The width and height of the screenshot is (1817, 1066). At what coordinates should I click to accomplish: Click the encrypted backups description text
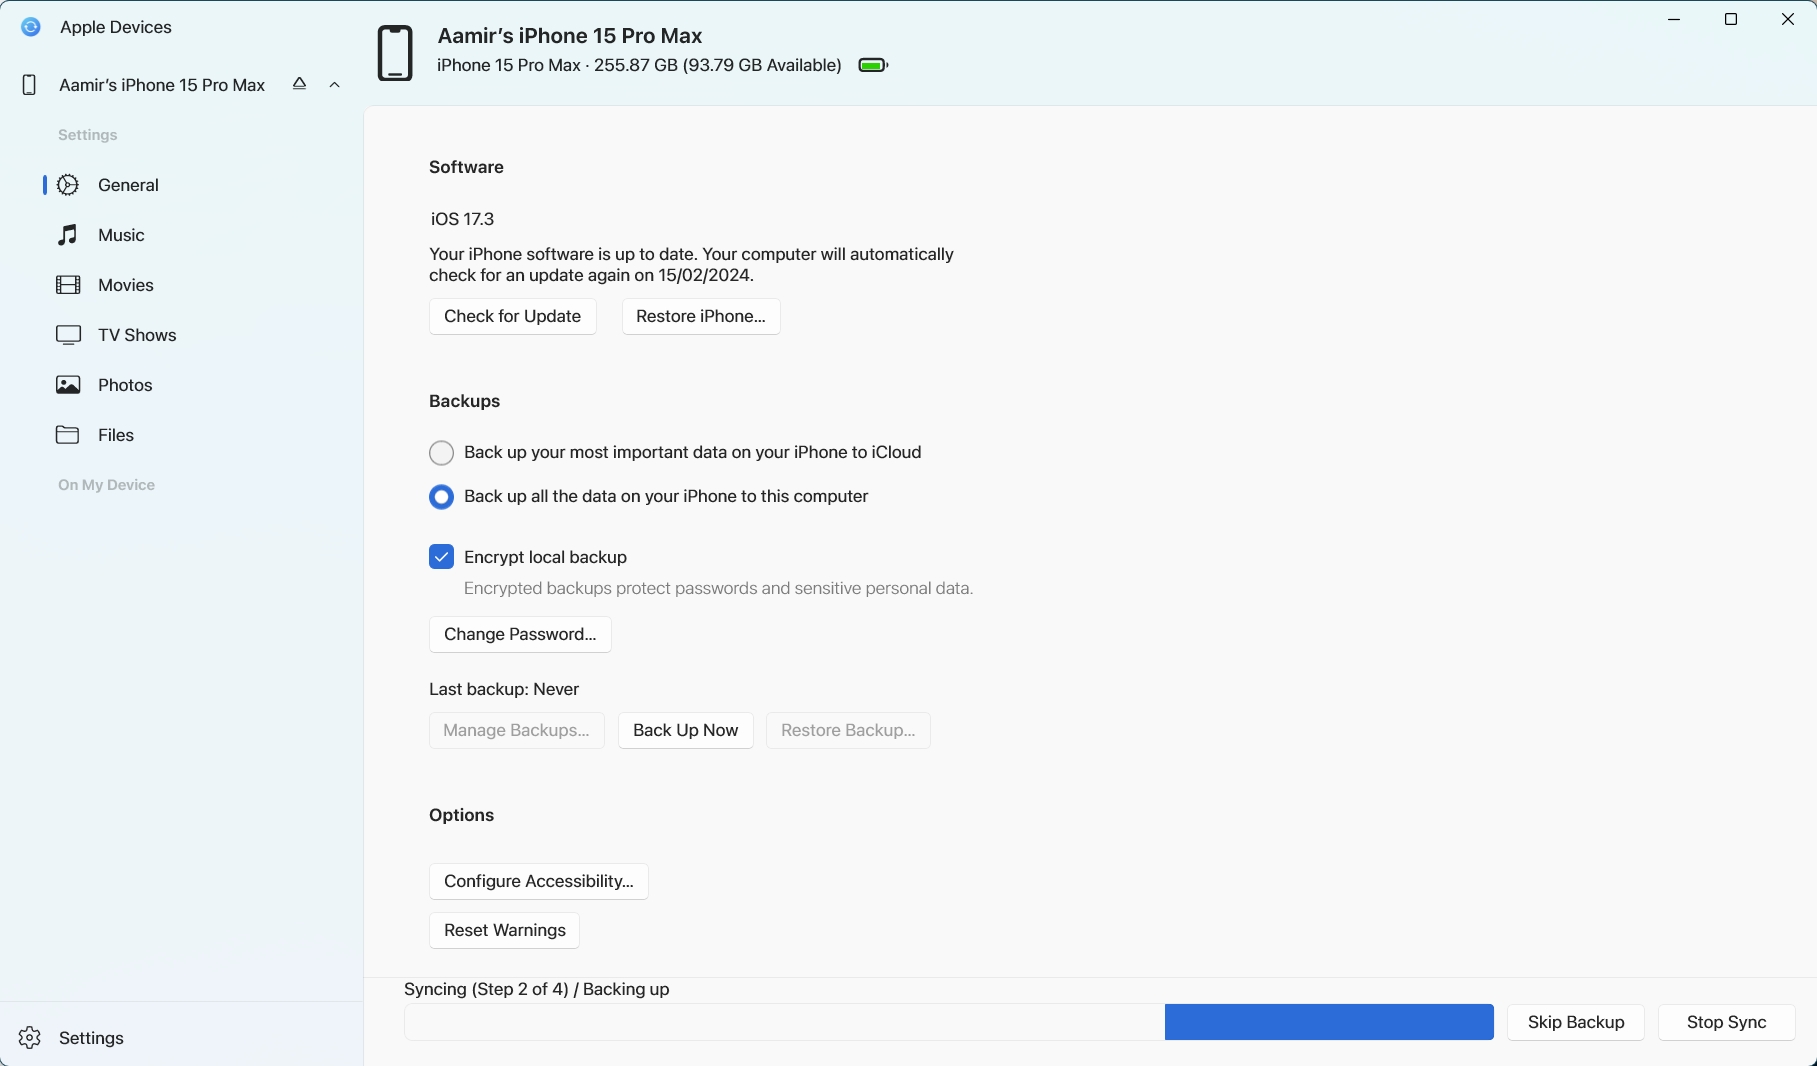click(x=719, y=589)
